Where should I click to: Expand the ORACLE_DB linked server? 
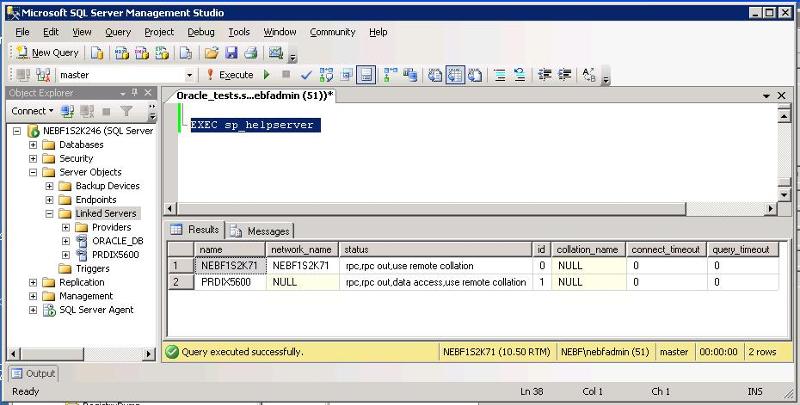66,241
